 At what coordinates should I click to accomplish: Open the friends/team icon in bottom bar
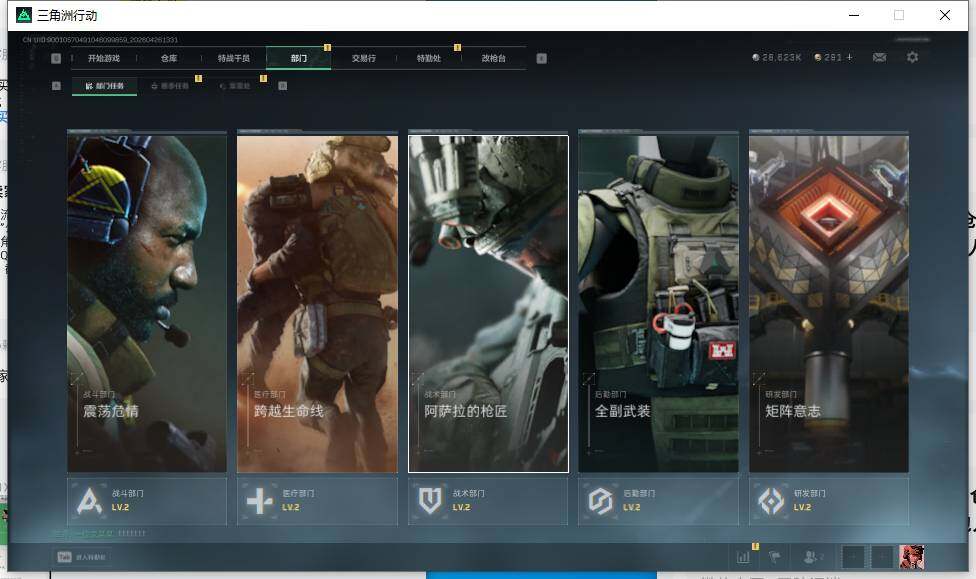[812, 557]
